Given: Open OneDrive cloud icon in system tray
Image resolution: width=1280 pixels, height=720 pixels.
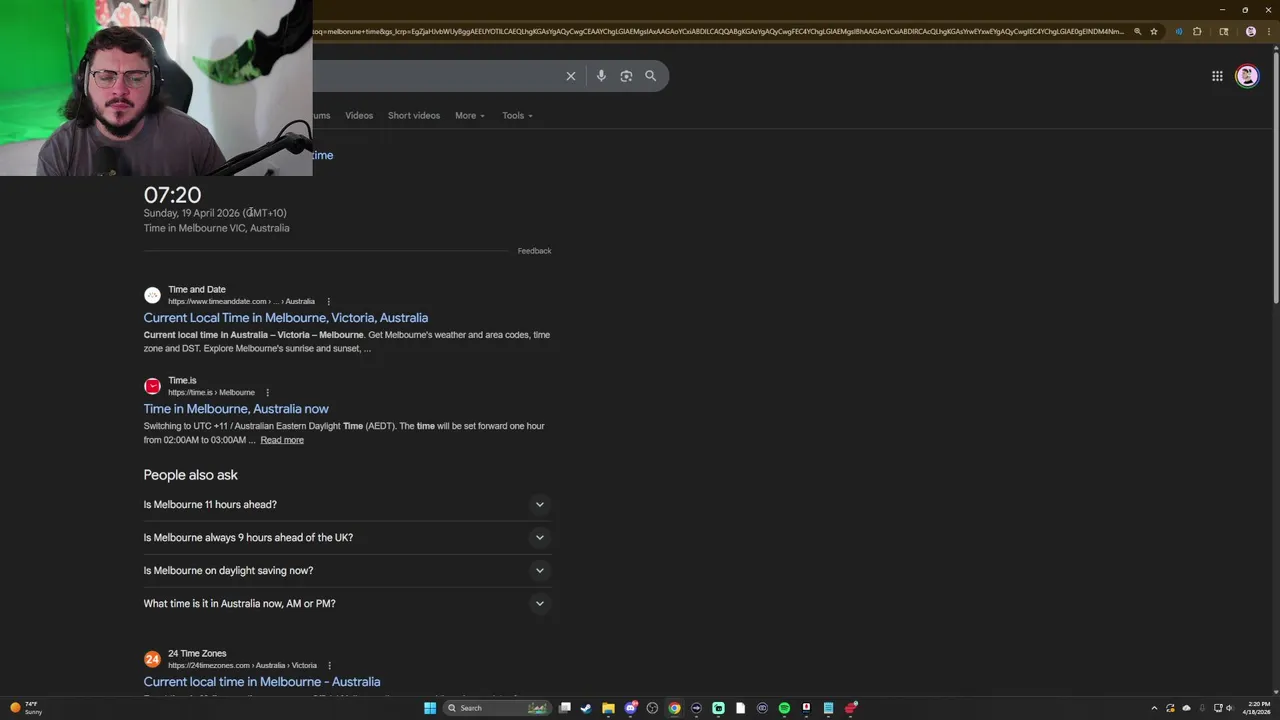Looking at the screenshot, I should pos(1186,708).
